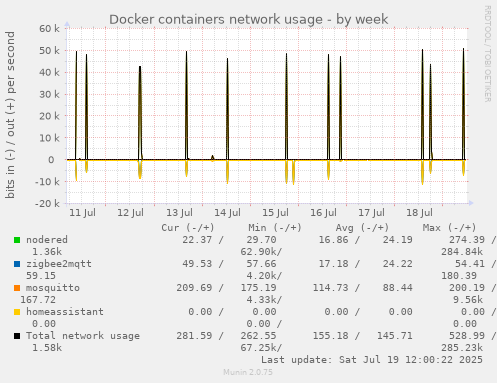Click the green nodered legend swatch

(x=17, y=240)
